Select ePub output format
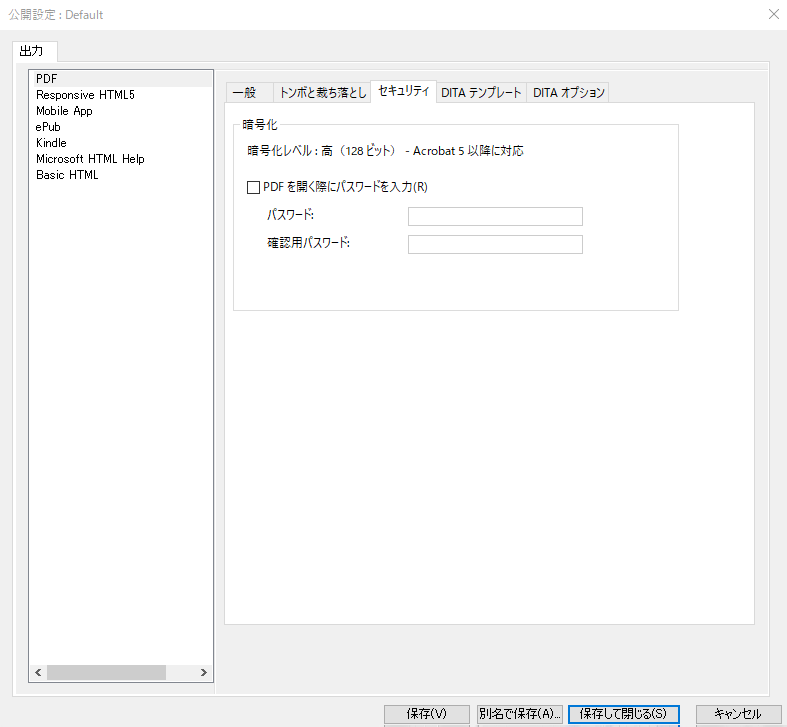Viewport: 787px width, 727px height. pos(49,127)
